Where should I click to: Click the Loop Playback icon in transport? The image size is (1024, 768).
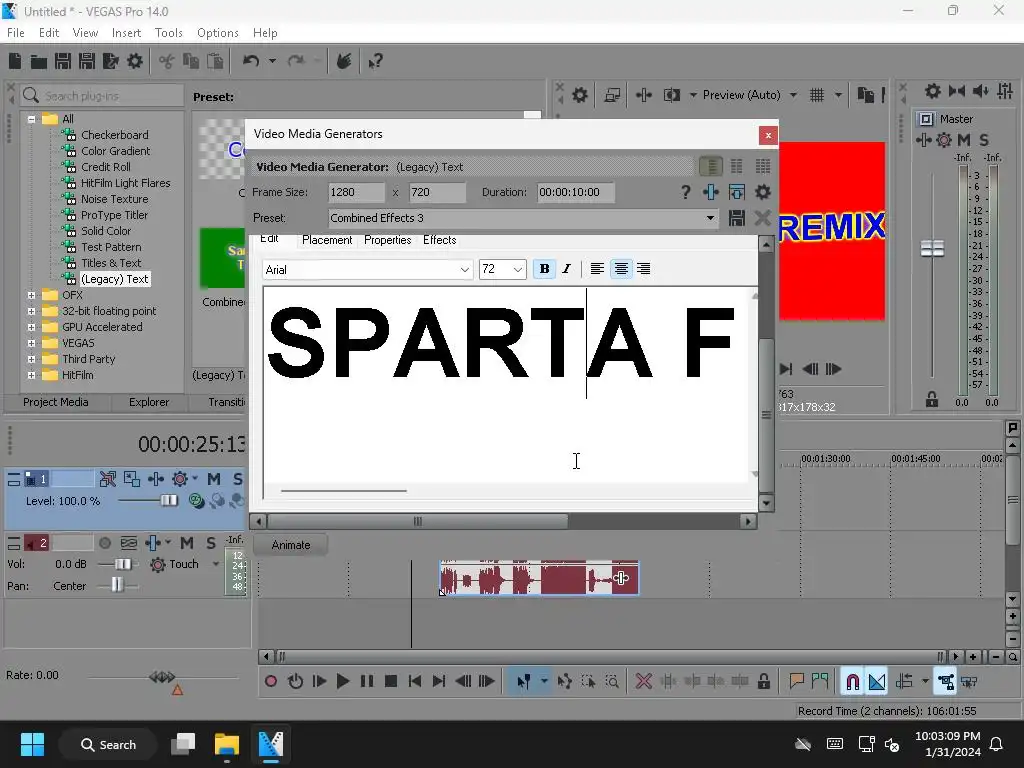[295, 681]
